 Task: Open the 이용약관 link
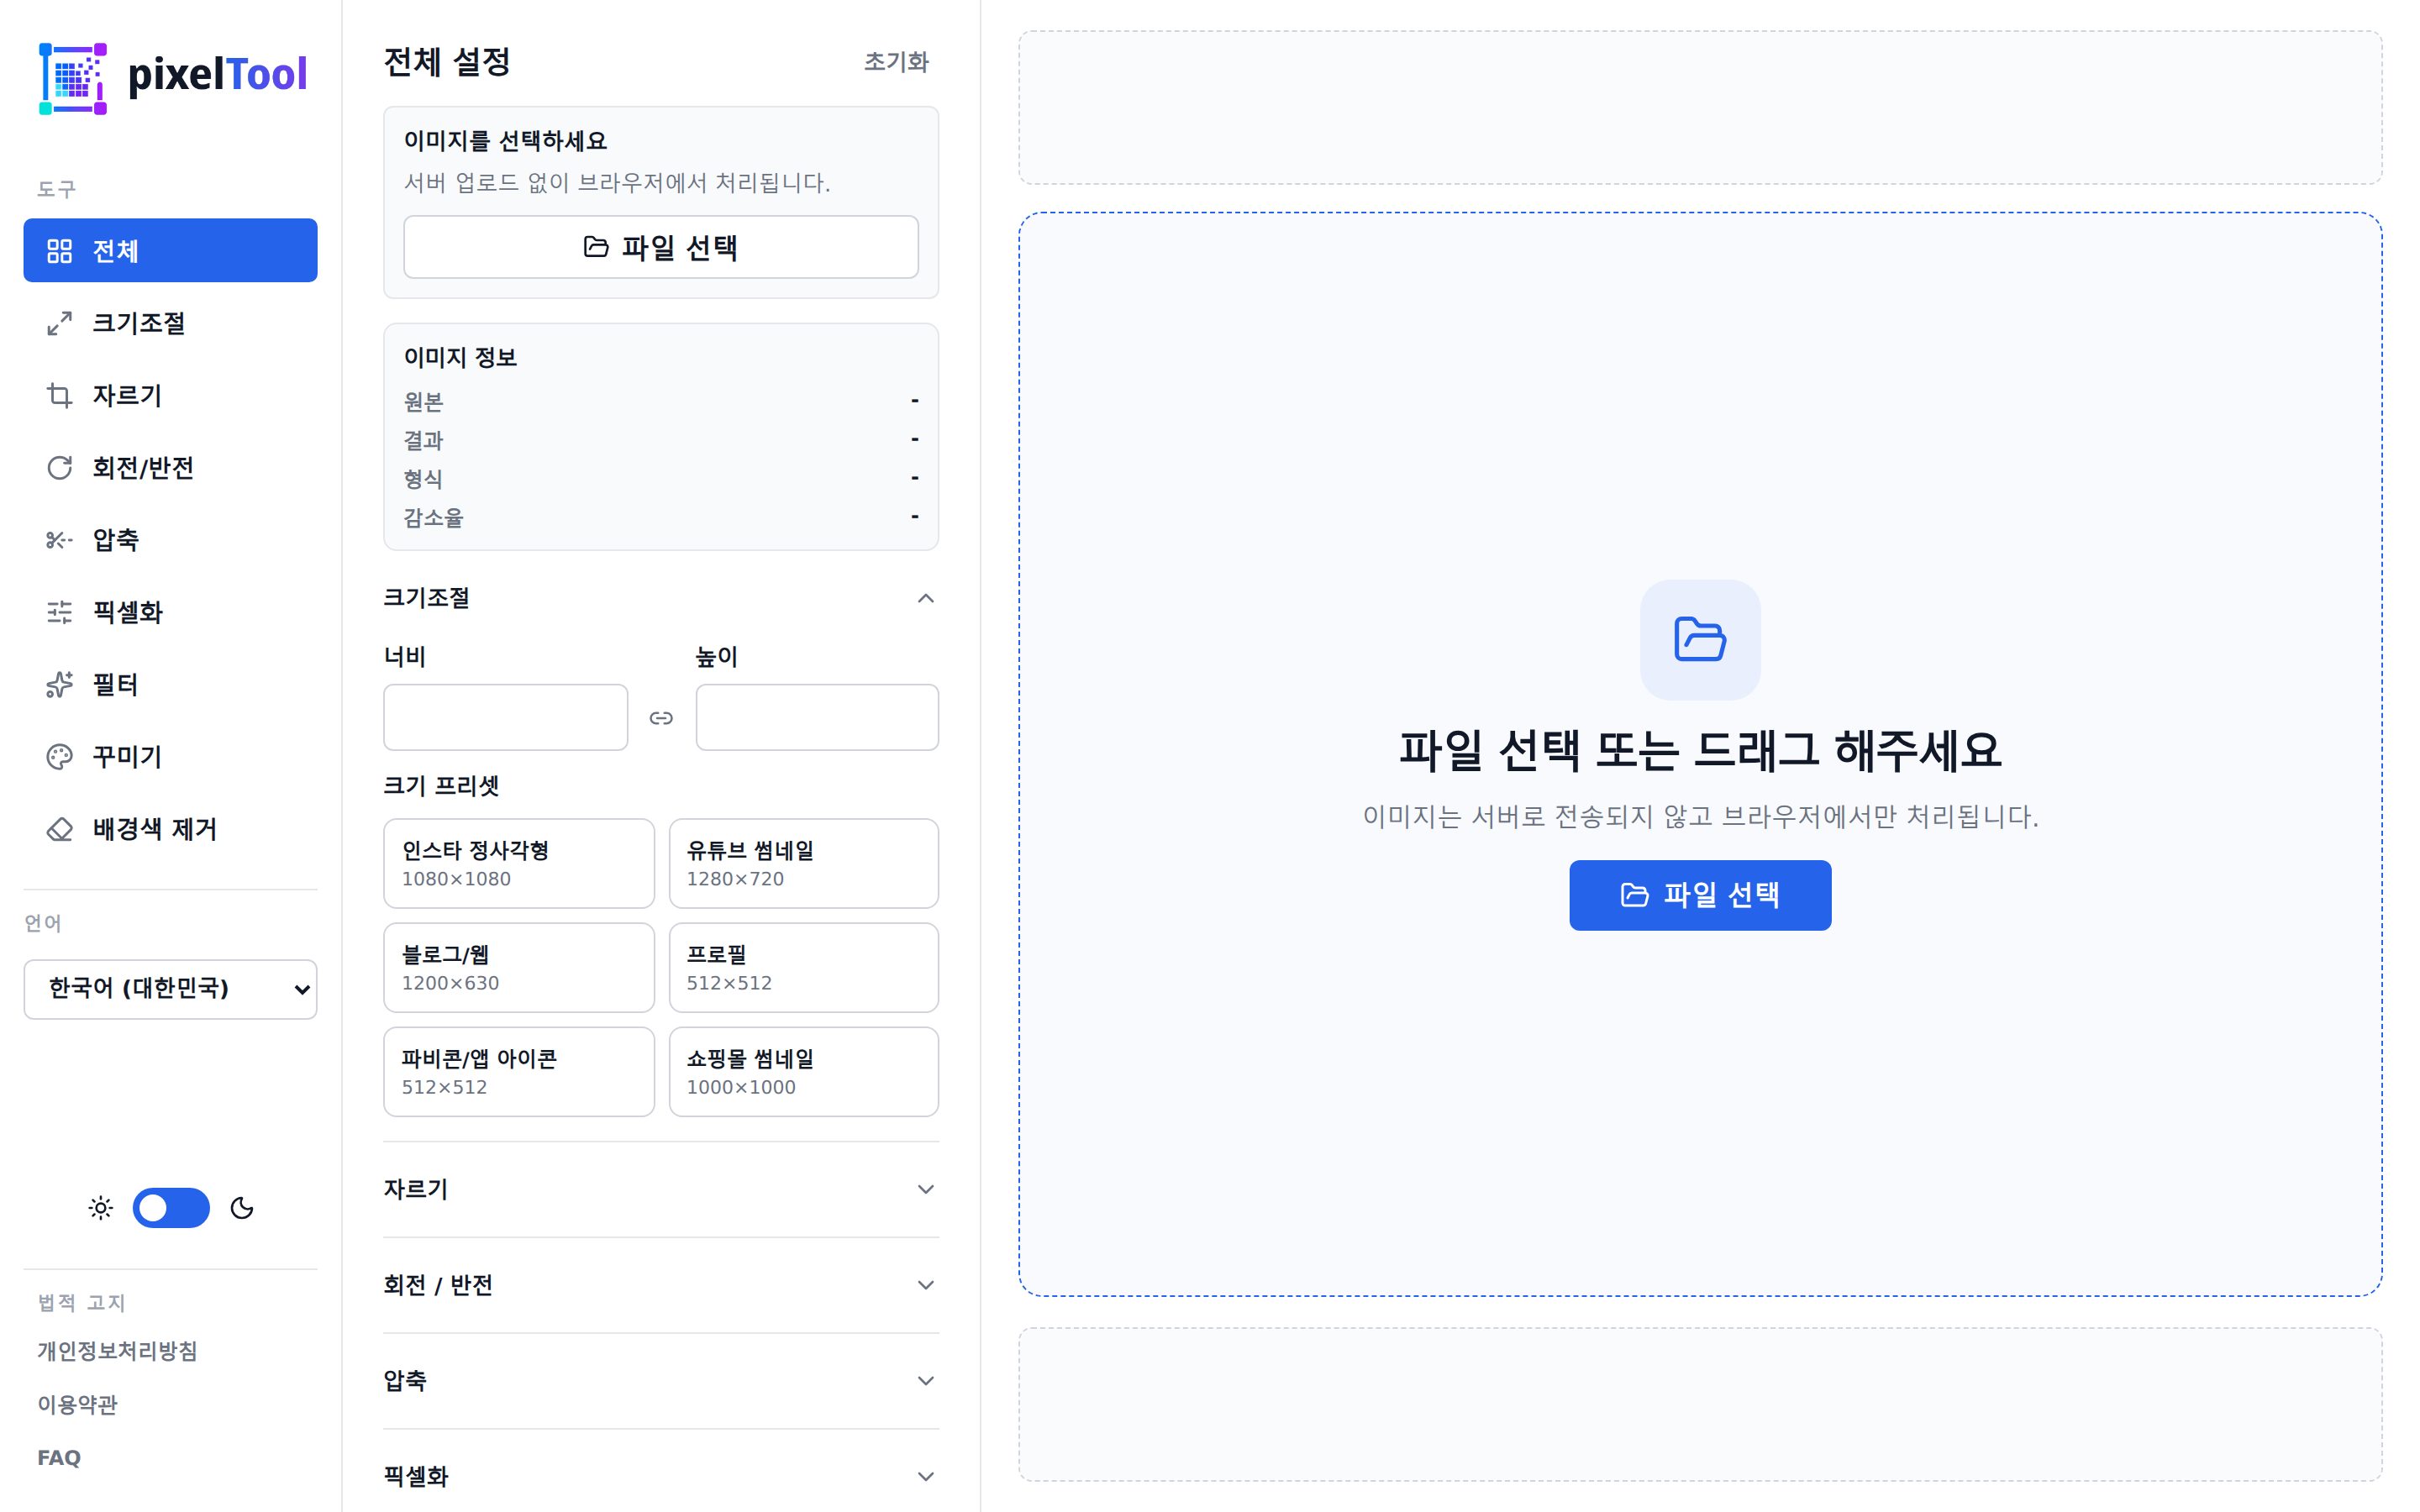(x=77, y=1404)
